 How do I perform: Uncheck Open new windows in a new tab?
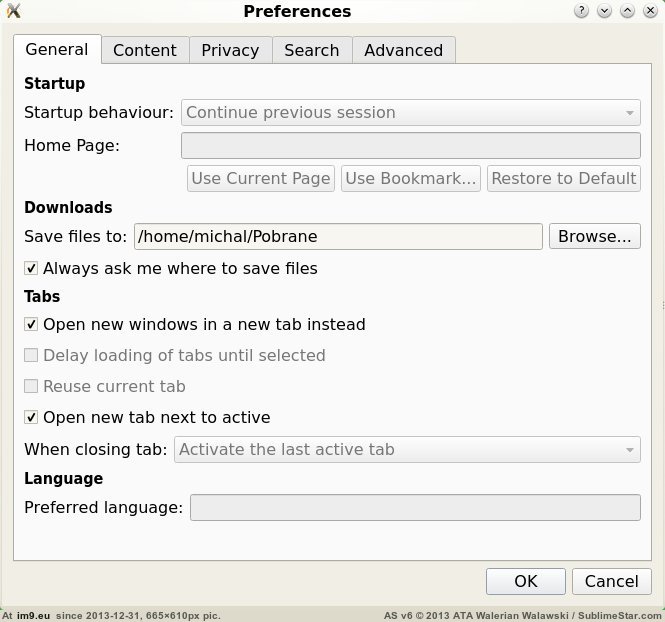click(32, 324)
